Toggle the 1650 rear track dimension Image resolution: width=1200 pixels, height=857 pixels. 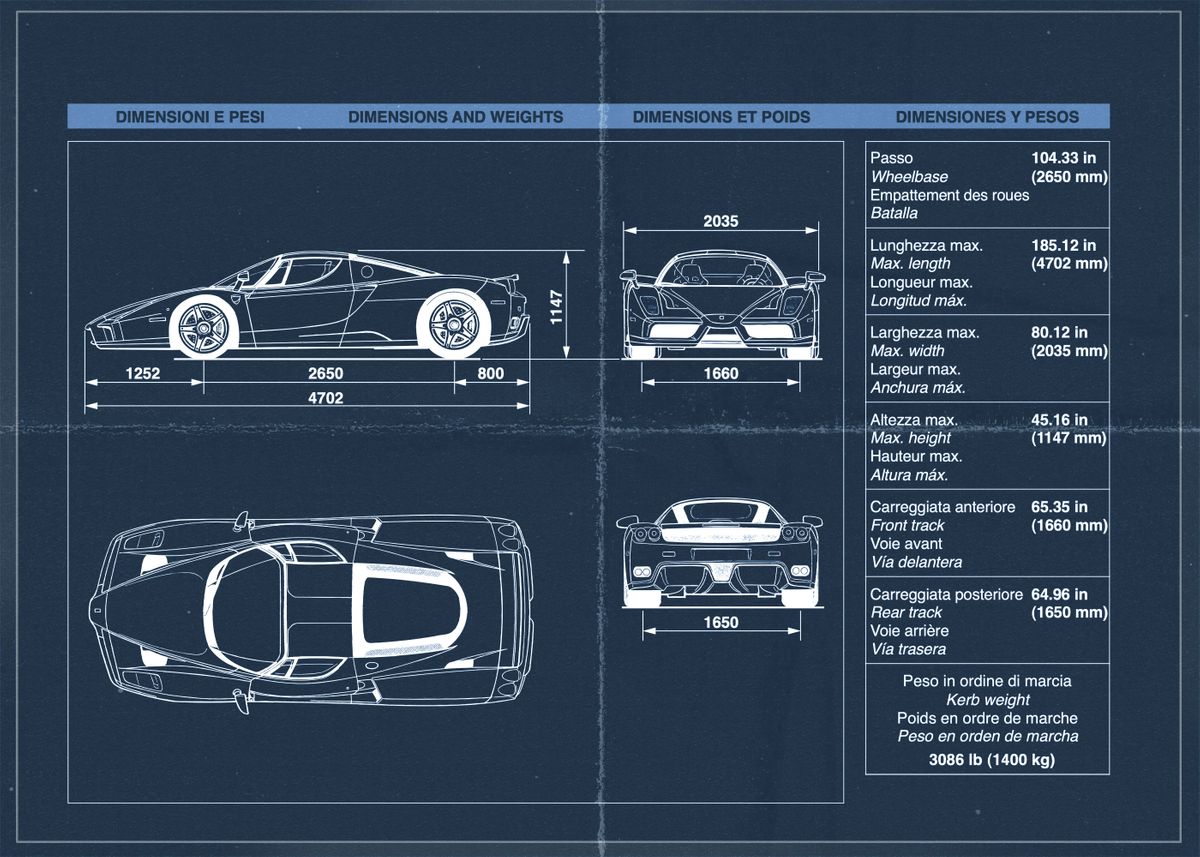722,622
